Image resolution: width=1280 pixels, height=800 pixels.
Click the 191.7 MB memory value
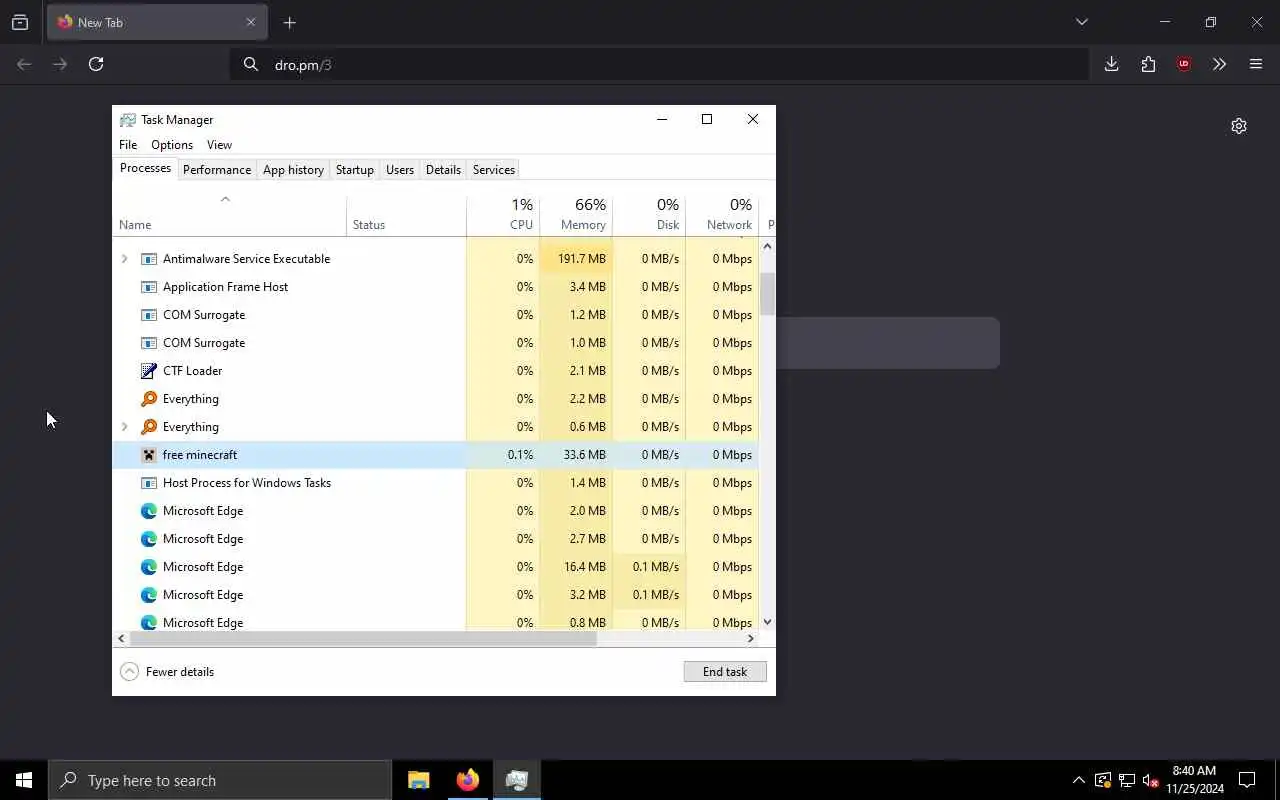tap(581, 259)
